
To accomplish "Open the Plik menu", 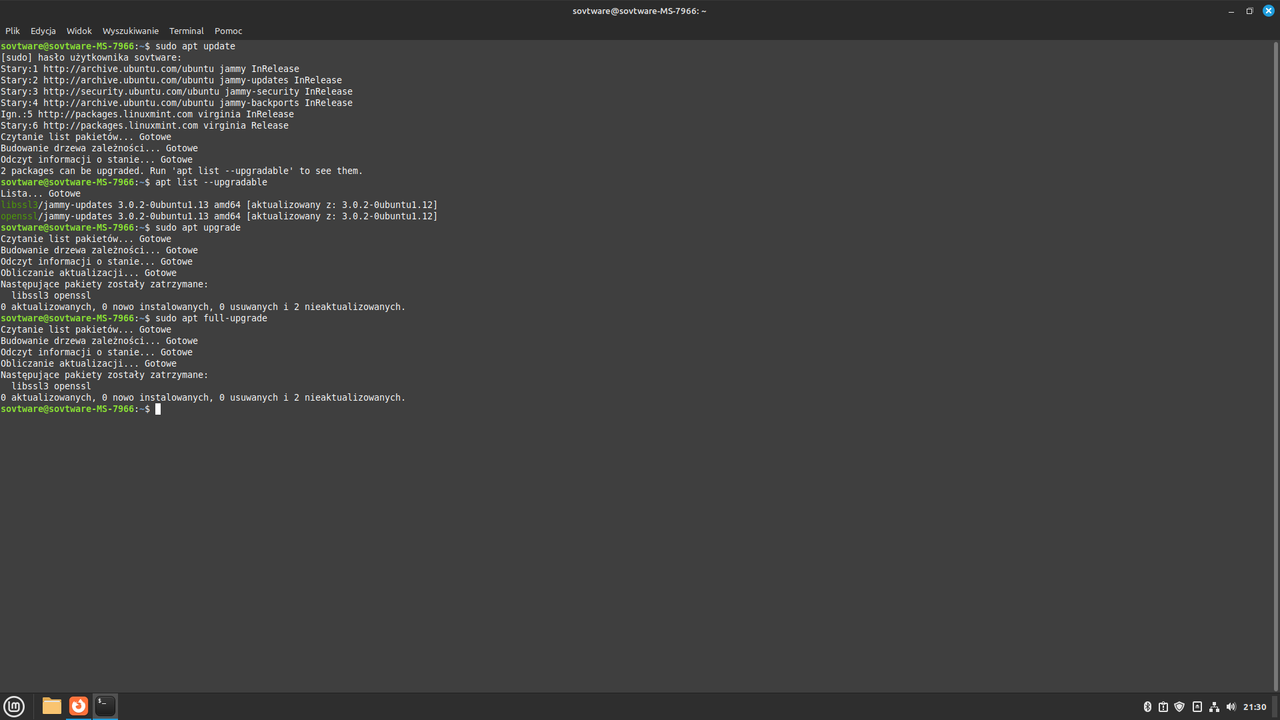I will tap(12, 31).
